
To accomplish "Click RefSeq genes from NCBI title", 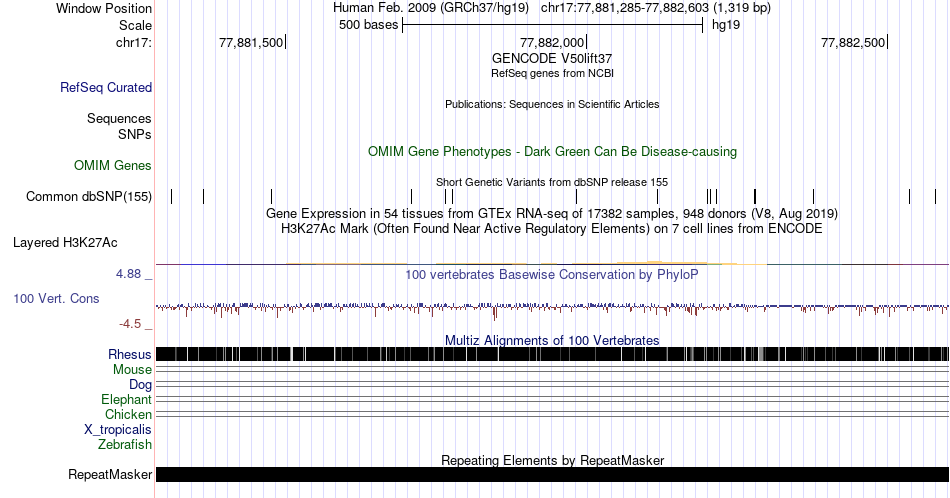I will click(x=552, y=73).
